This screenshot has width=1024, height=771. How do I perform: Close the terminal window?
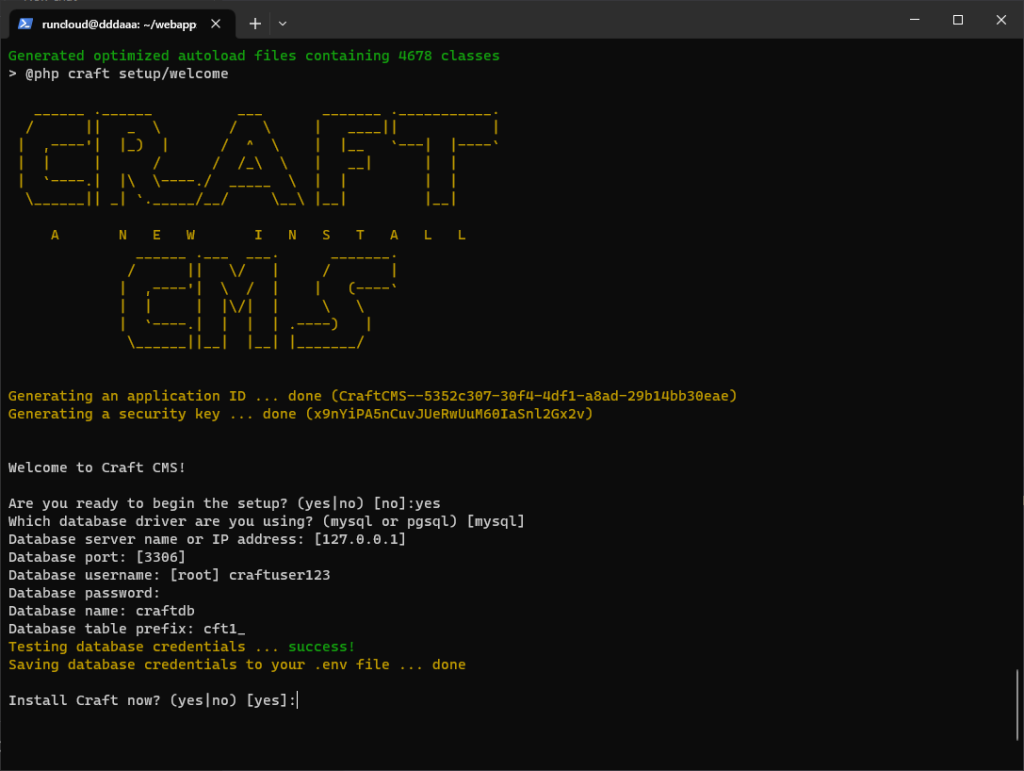click(1000, 20)
